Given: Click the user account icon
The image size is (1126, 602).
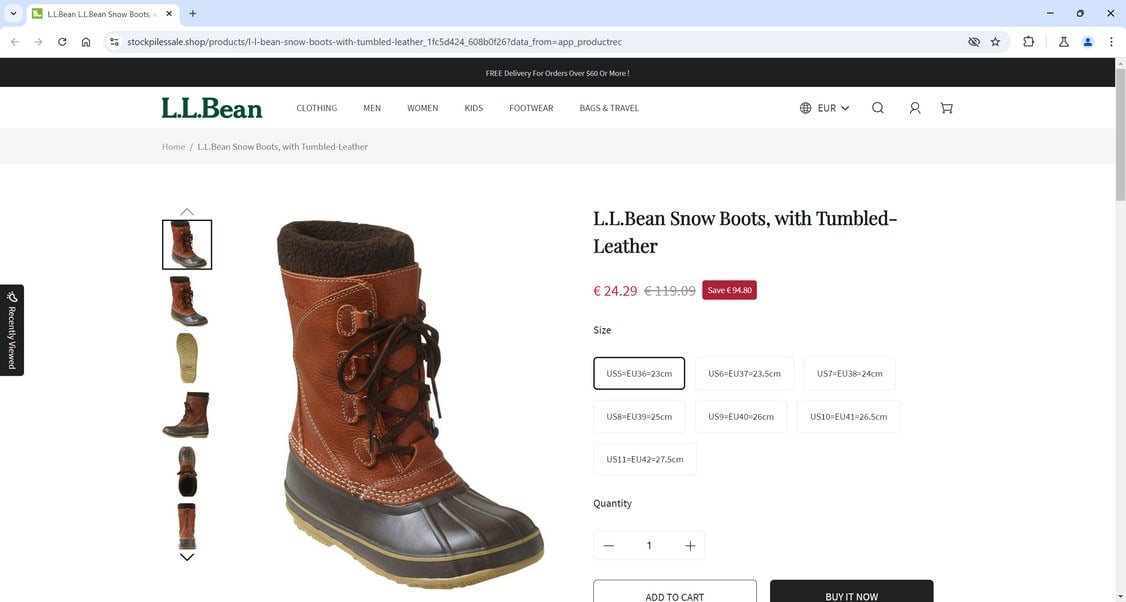Looking at the screenshot, I should [x=914, y=107].
